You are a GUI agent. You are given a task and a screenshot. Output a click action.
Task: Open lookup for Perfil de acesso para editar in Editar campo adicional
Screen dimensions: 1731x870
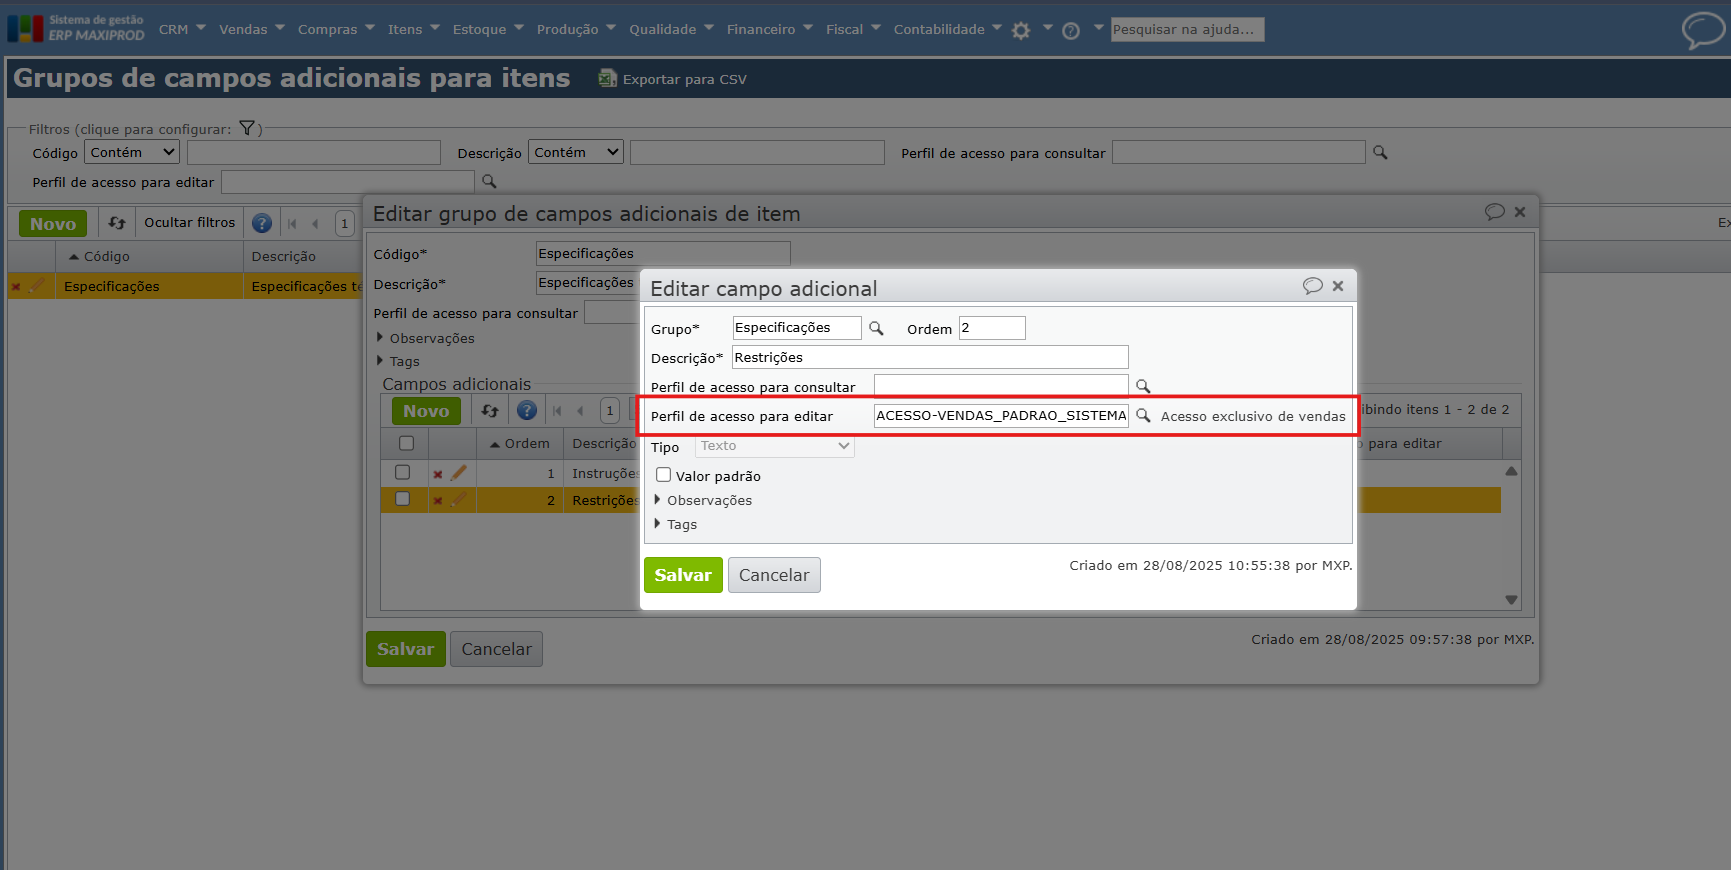click(x=1143, y=415)
